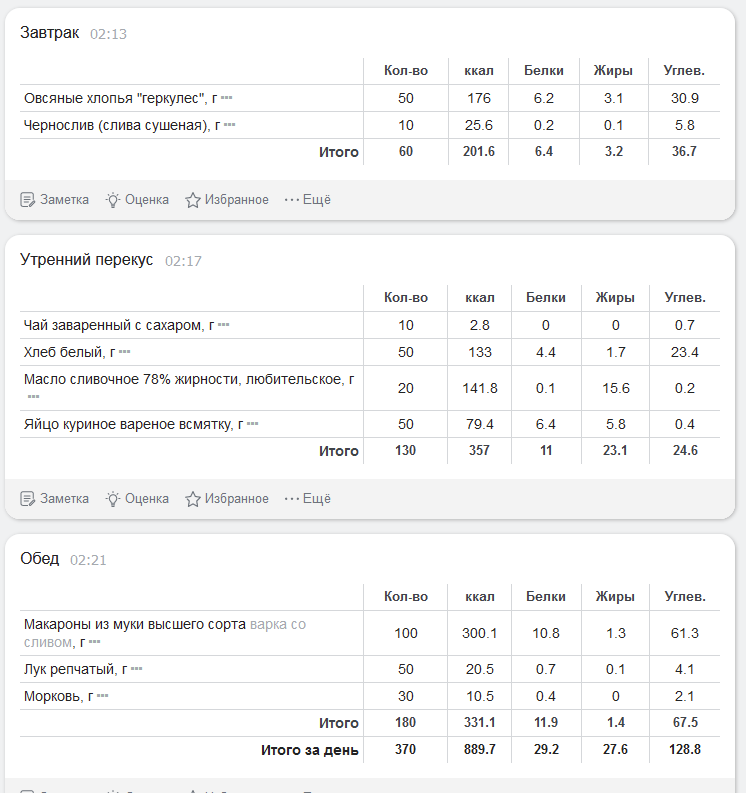Image resolution: width=746 pixels, height=793 pixels.
Task: Click the Заметка note icon under Завтрак
Action: point(28,200)
